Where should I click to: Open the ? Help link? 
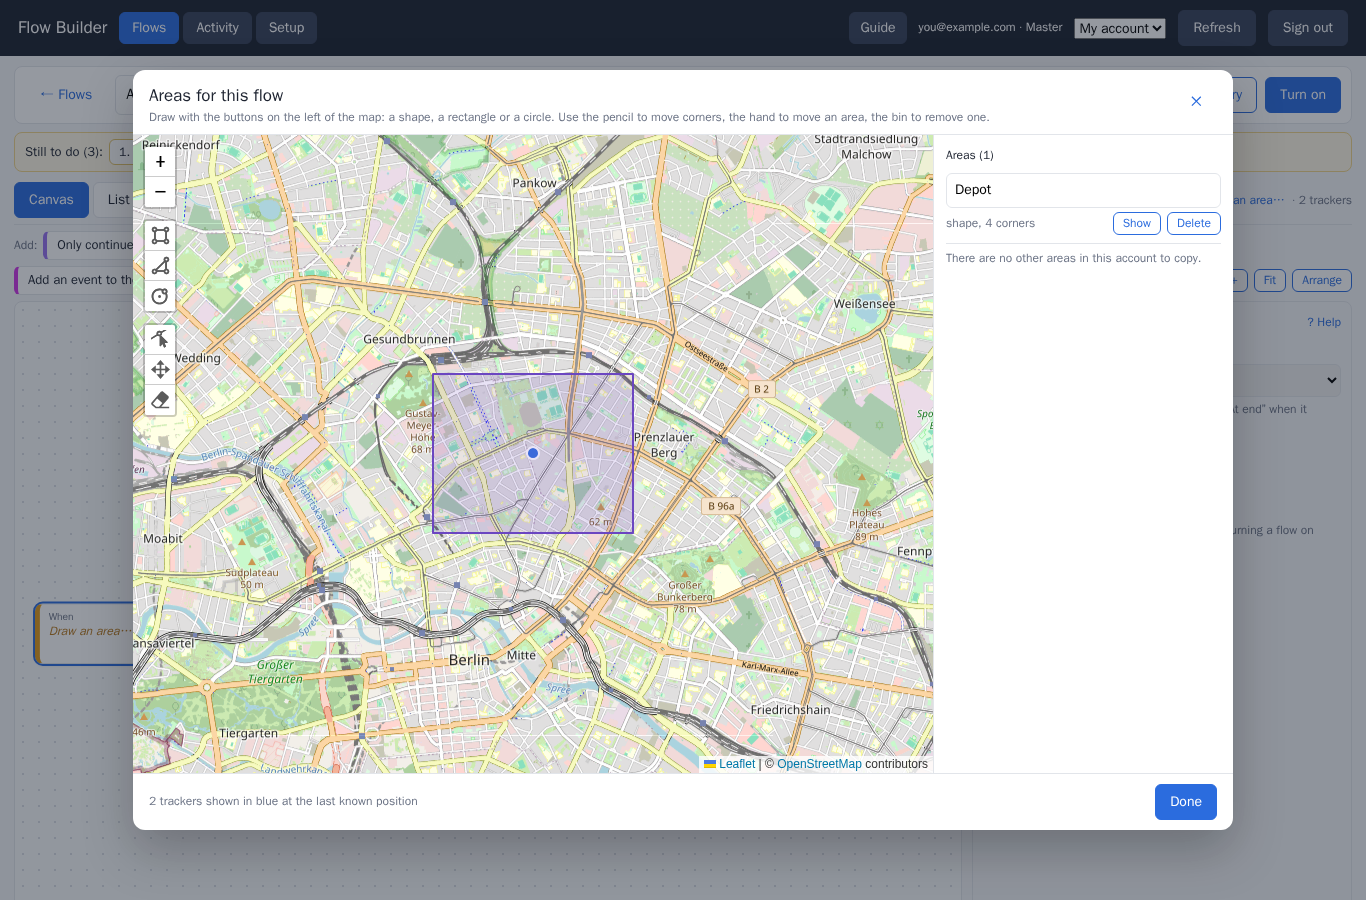coord(1324,322)
